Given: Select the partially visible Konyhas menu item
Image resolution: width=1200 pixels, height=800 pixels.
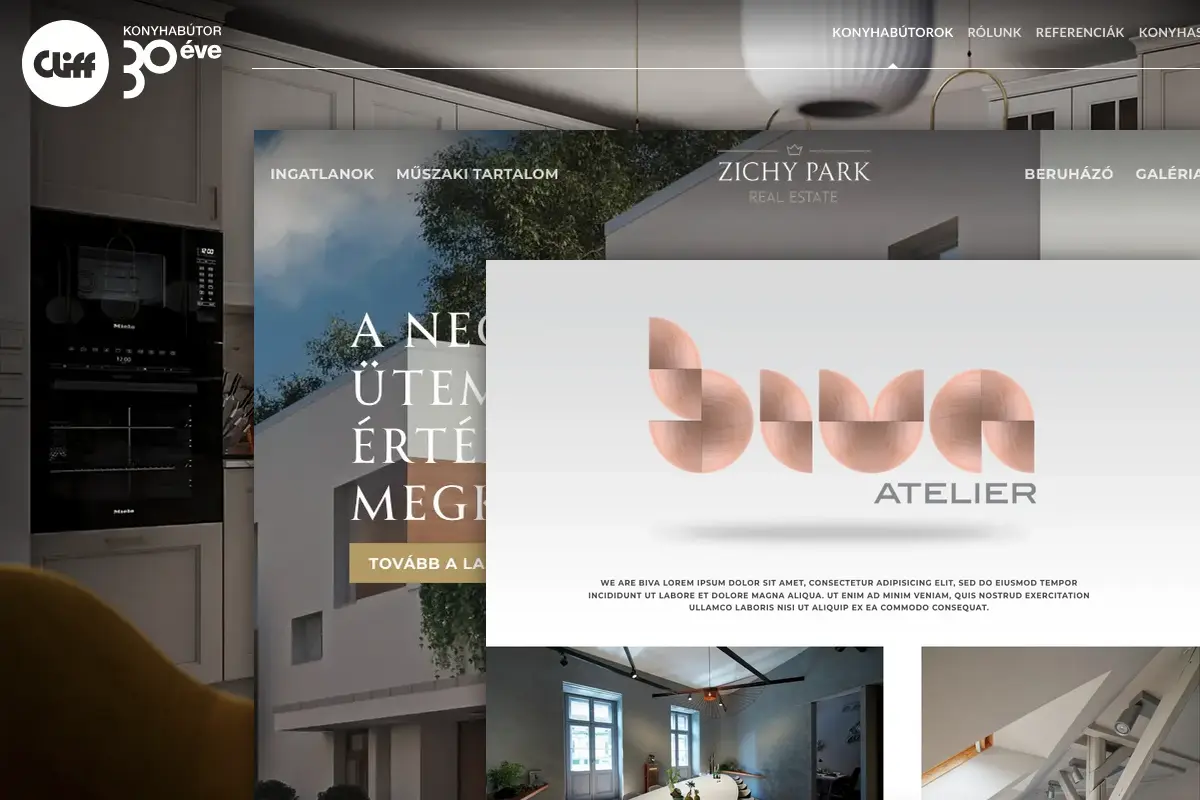Looking at the screenshot, I should pyautogui.click(x=1168, y=32).
